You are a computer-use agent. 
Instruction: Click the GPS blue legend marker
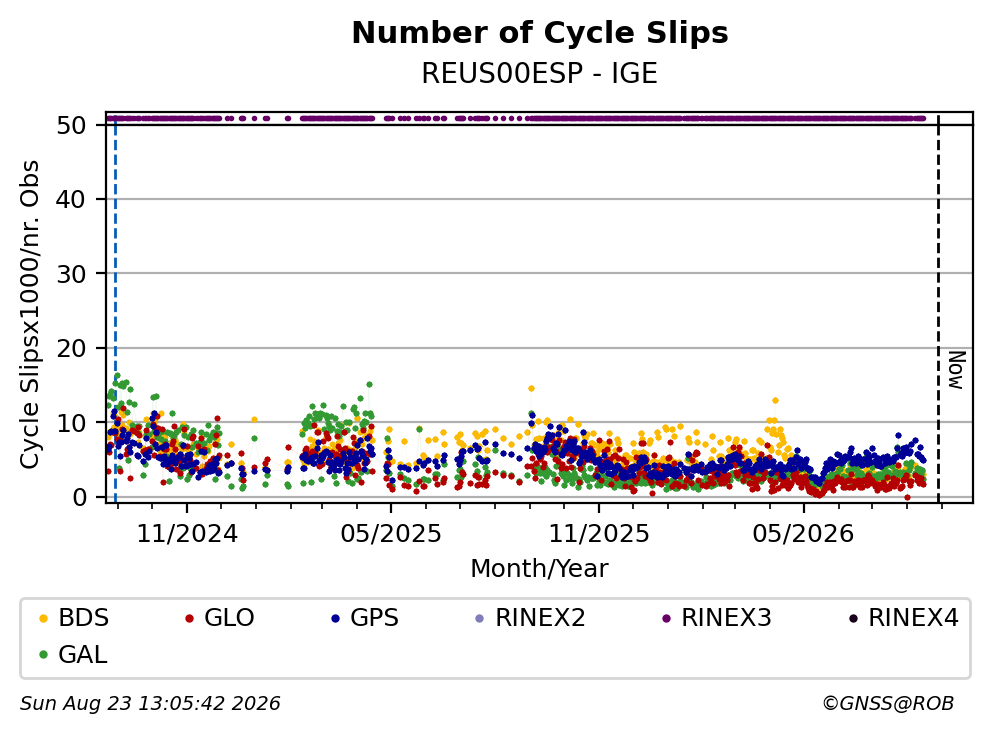(x=335, y=618)
